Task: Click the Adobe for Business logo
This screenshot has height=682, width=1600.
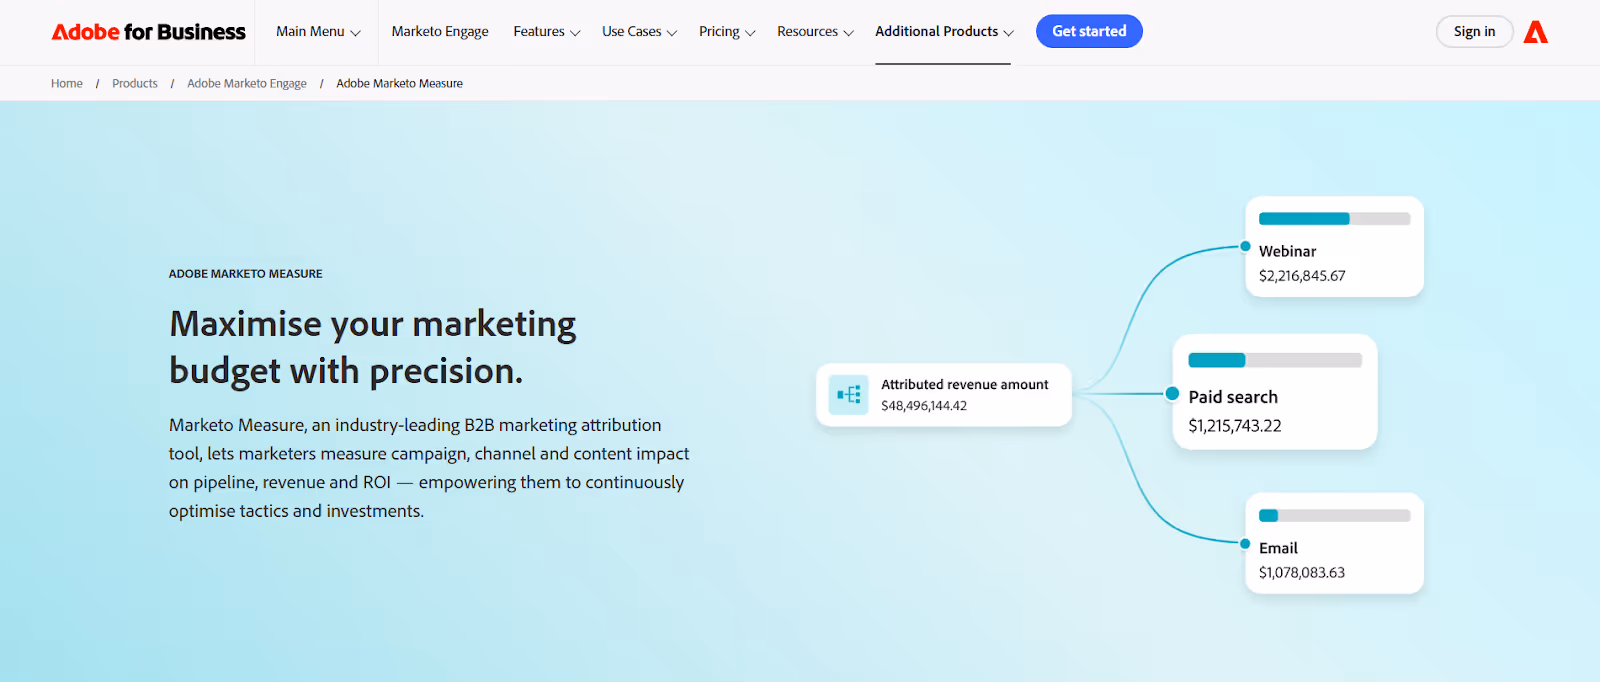Action: [x=148, y=32]
